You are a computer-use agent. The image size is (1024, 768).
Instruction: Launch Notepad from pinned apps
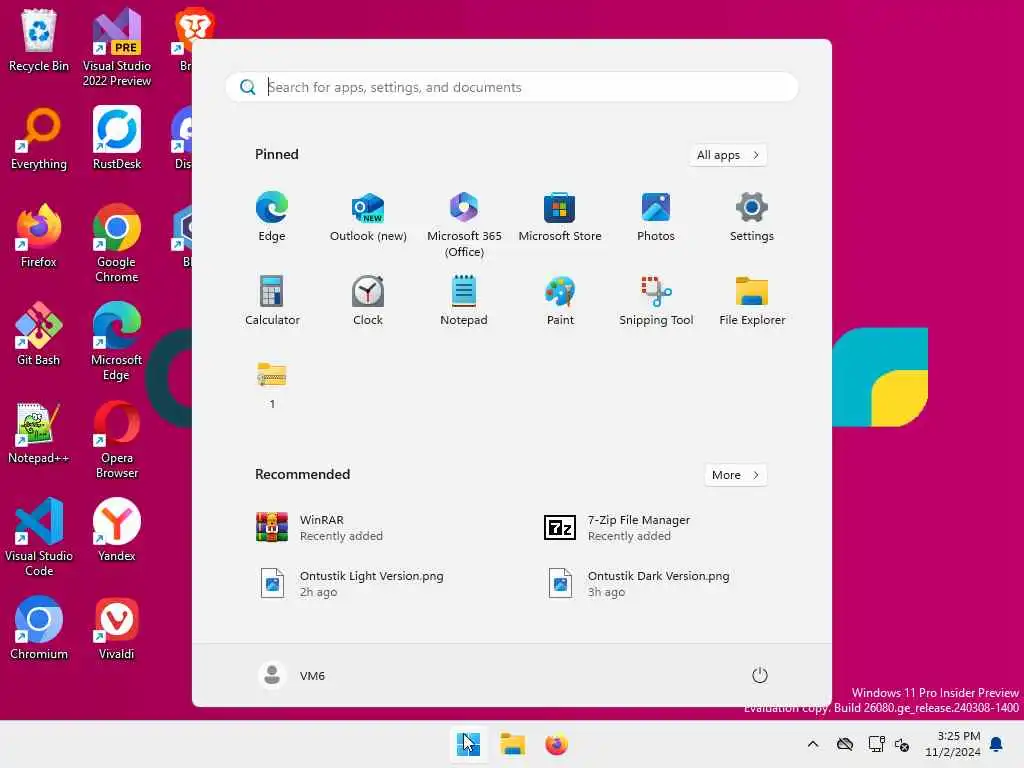(x=464, y=300)
